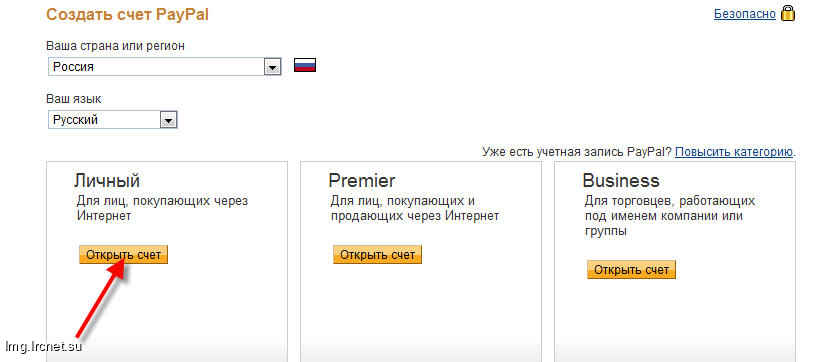Follow the Повысить категорию link
The width and height of the screenshot is (840, 362).
pos(733,152)
